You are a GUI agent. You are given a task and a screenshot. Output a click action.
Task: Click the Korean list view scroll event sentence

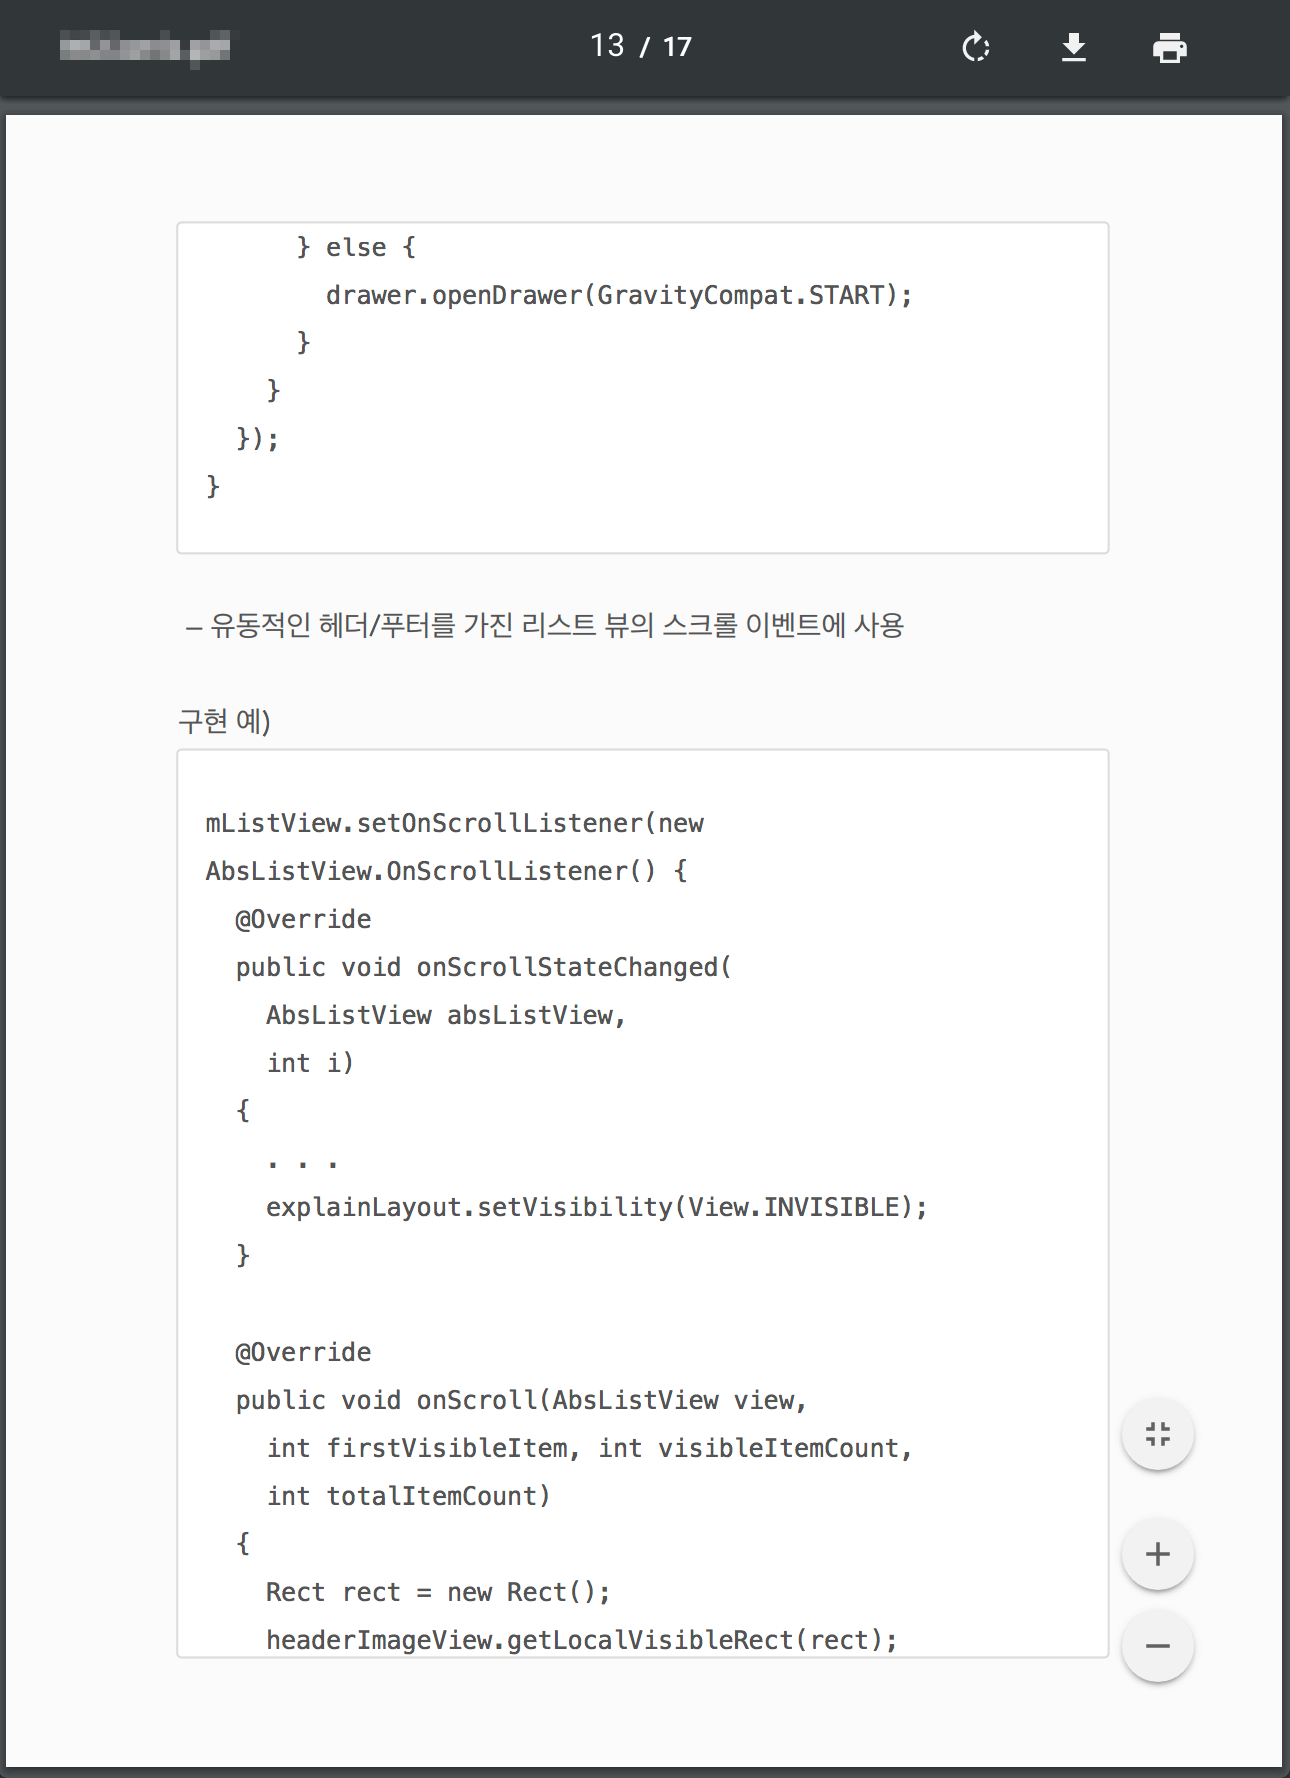coord(545,625)
